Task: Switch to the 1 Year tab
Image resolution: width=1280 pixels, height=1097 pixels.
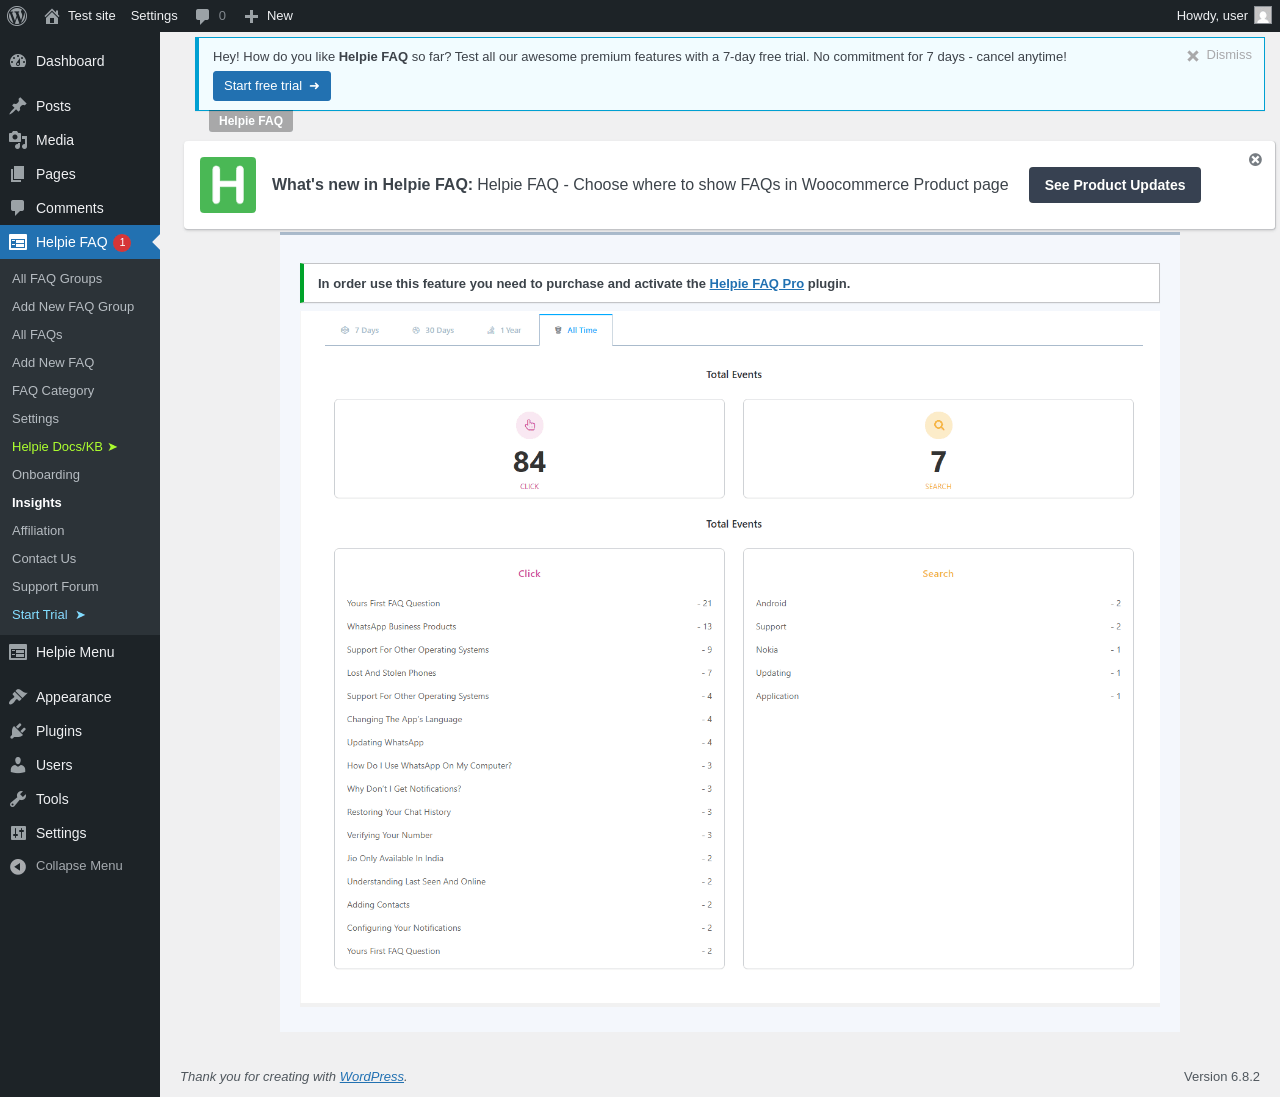Action: 504,330
